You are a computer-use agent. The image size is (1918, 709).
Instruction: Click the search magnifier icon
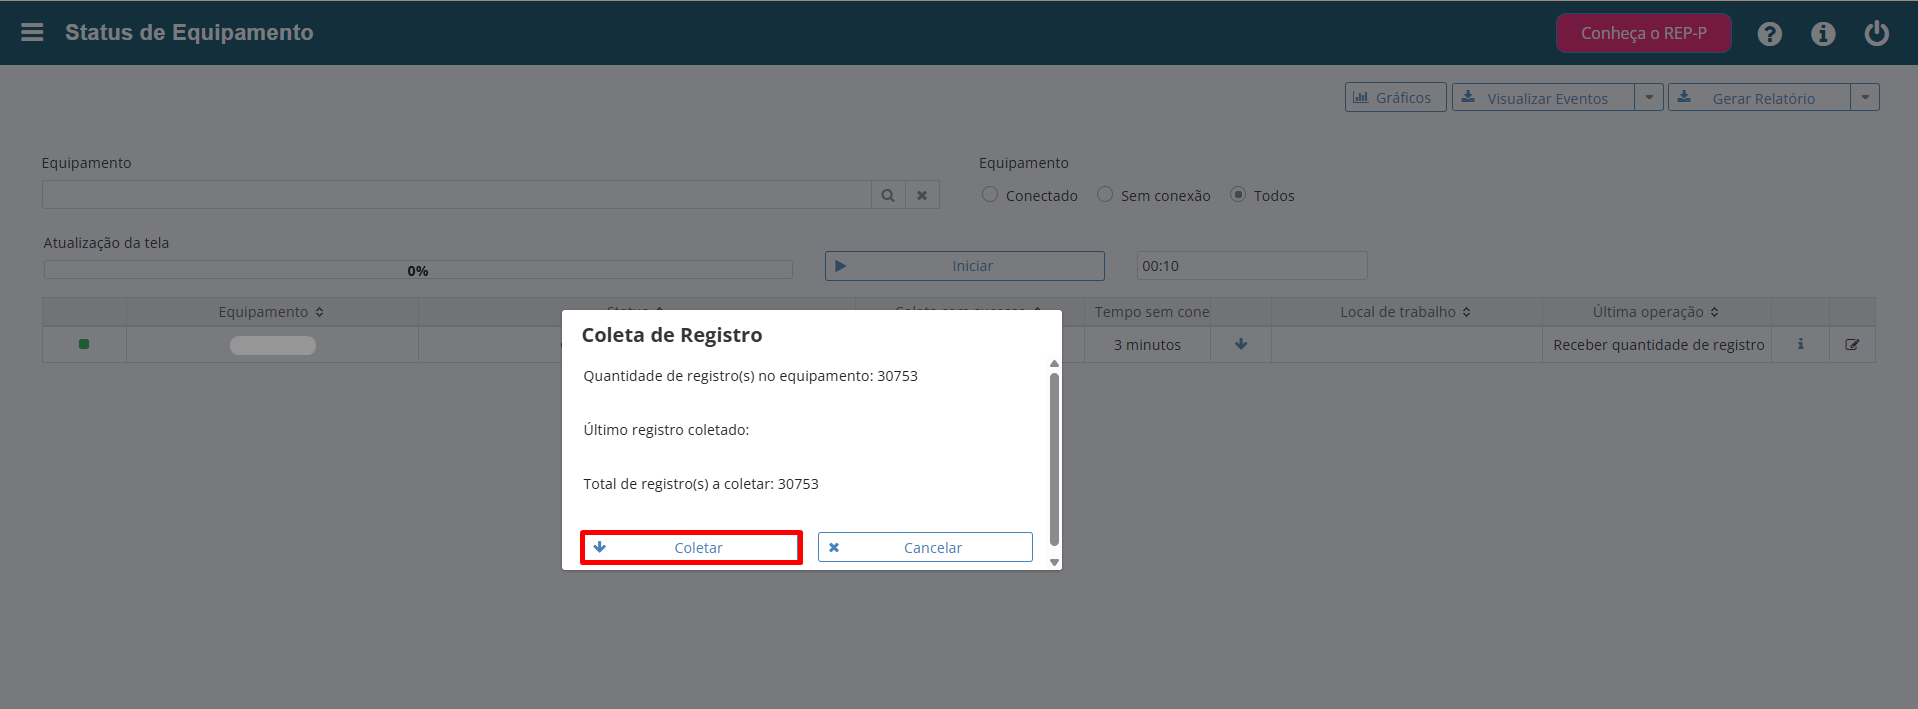[888, 195]
